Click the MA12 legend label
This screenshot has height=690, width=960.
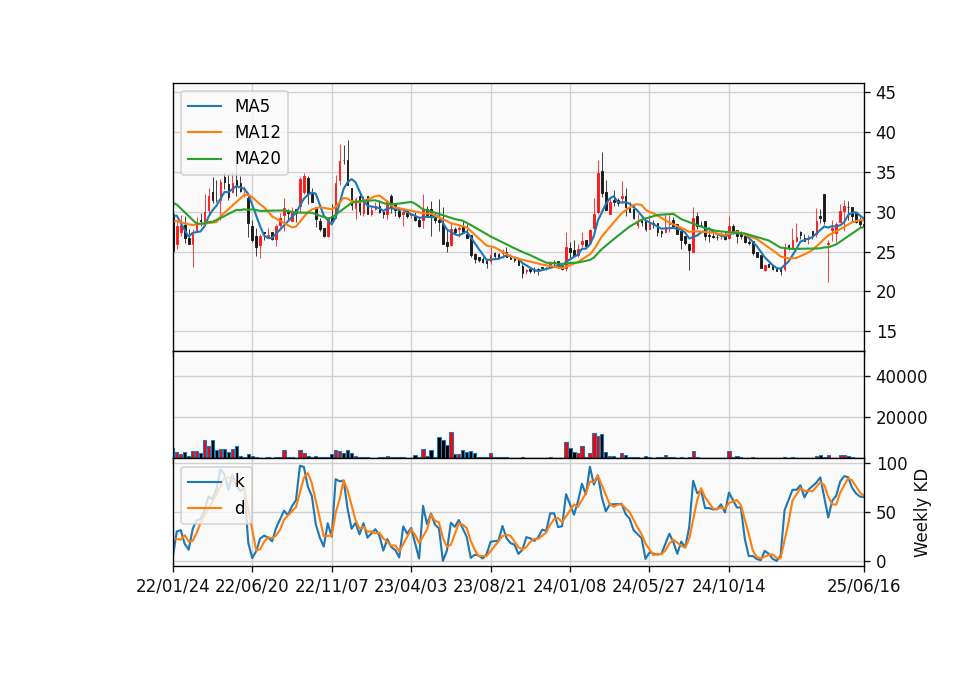pyautogui.click(x=257, y=132)
